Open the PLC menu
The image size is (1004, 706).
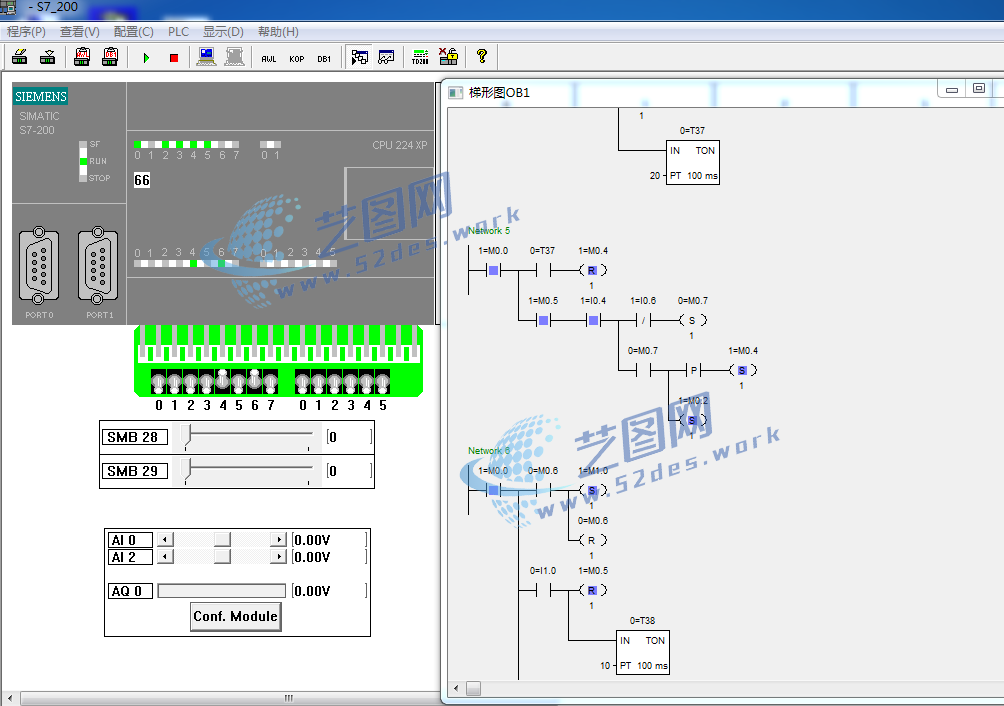coord(179,32)
